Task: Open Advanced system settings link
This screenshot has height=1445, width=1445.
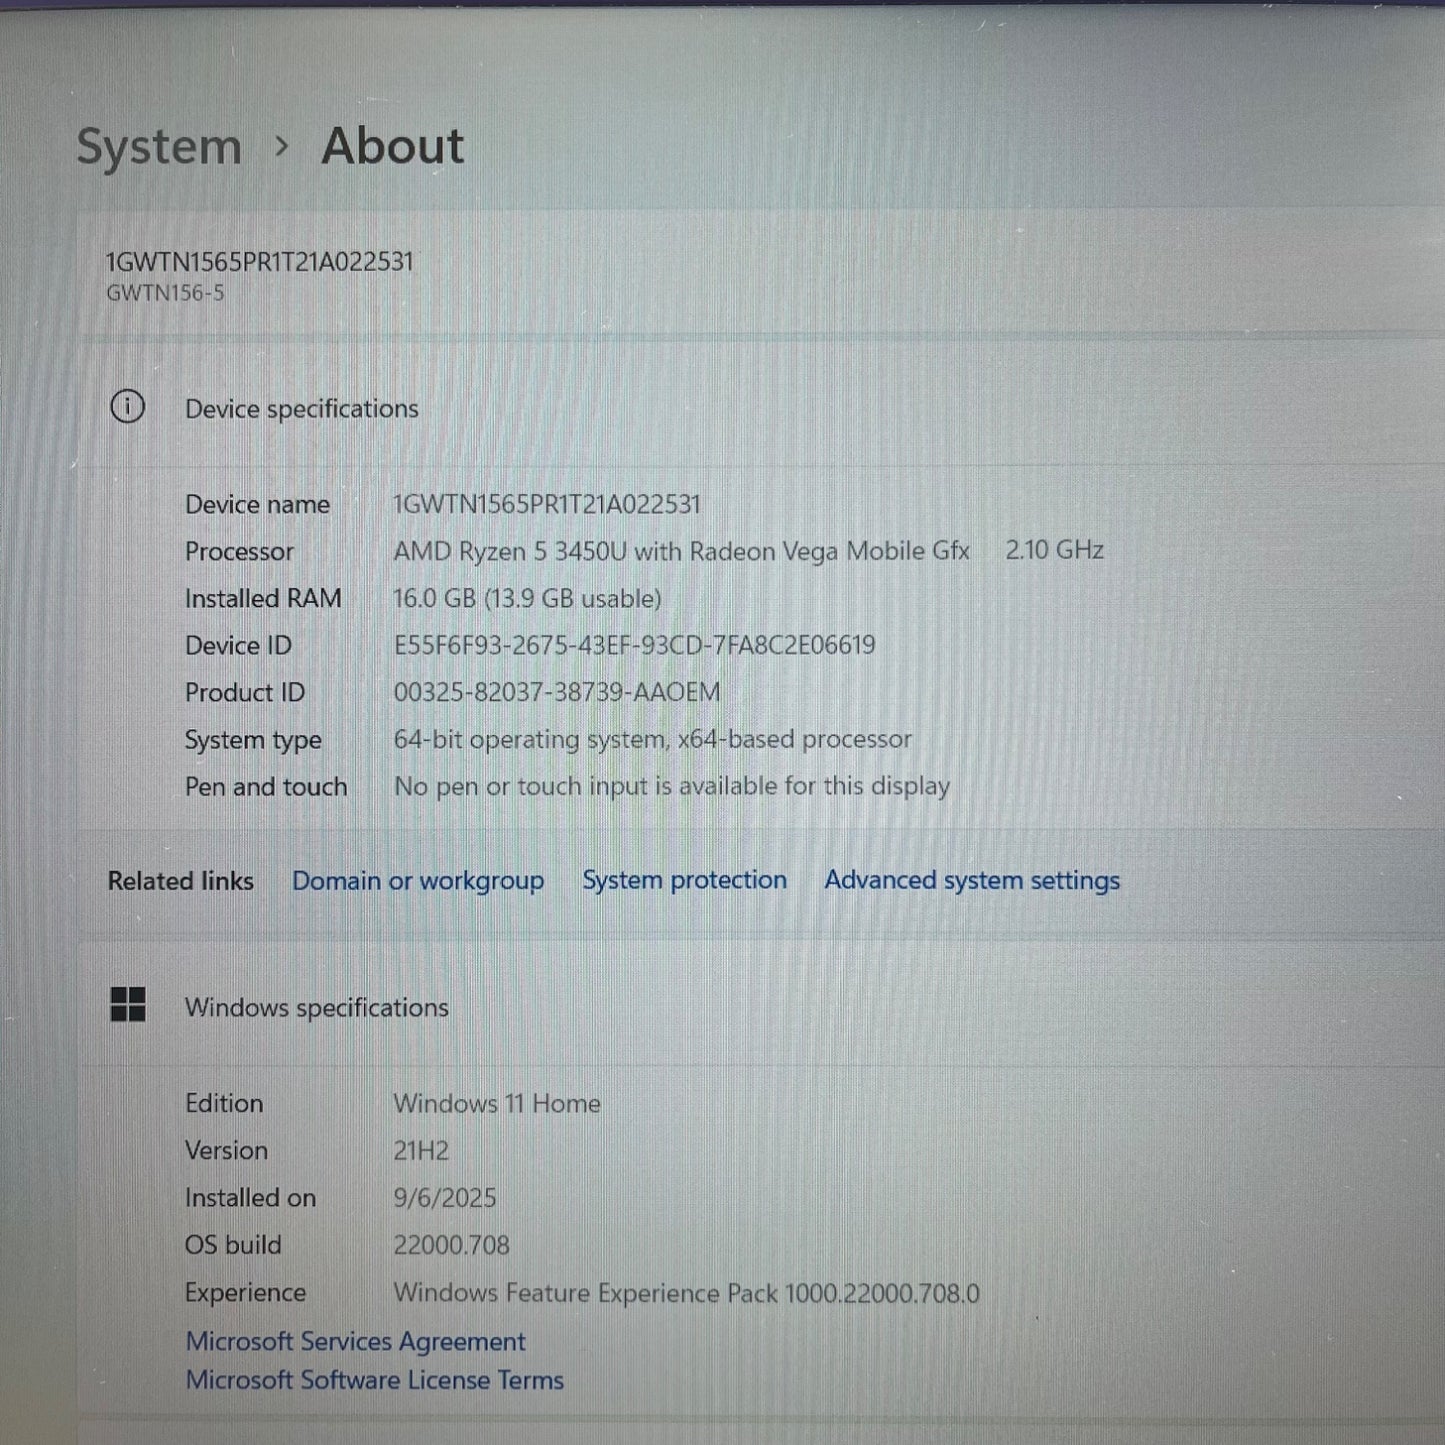Action: click(972, 880)
